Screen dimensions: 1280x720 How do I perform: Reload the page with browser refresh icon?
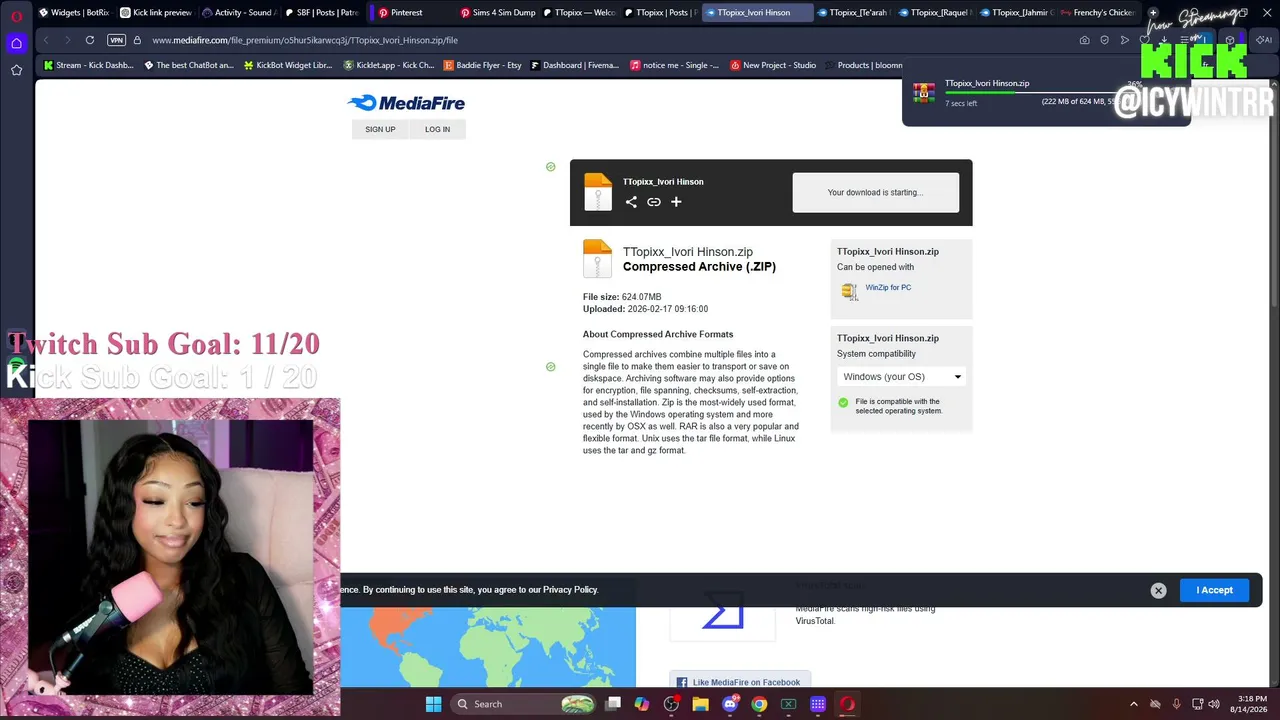point(90,40)
